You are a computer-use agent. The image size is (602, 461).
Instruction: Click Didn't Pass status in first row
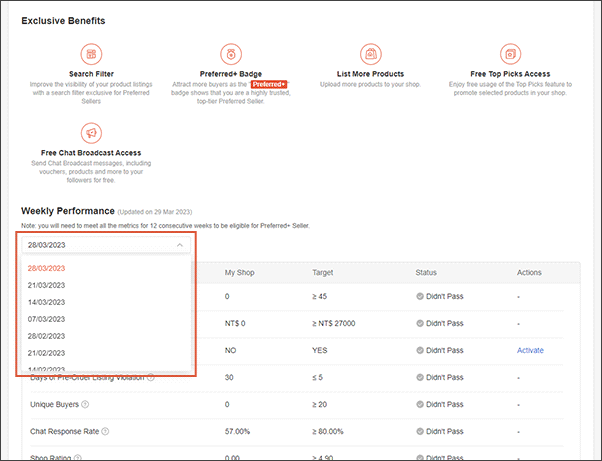444,297
